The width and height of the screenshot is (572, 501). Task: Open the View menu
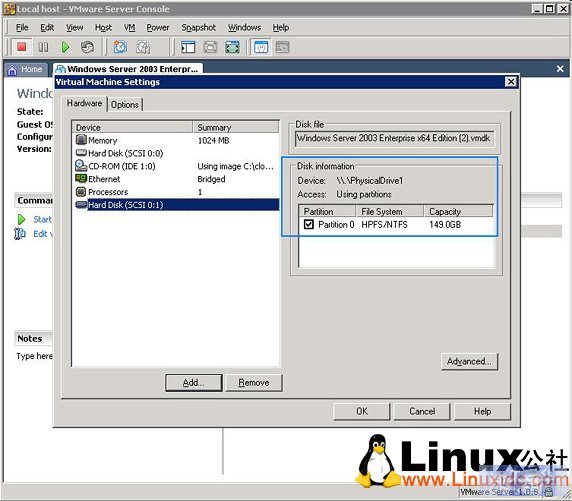(x=74, y=27)
